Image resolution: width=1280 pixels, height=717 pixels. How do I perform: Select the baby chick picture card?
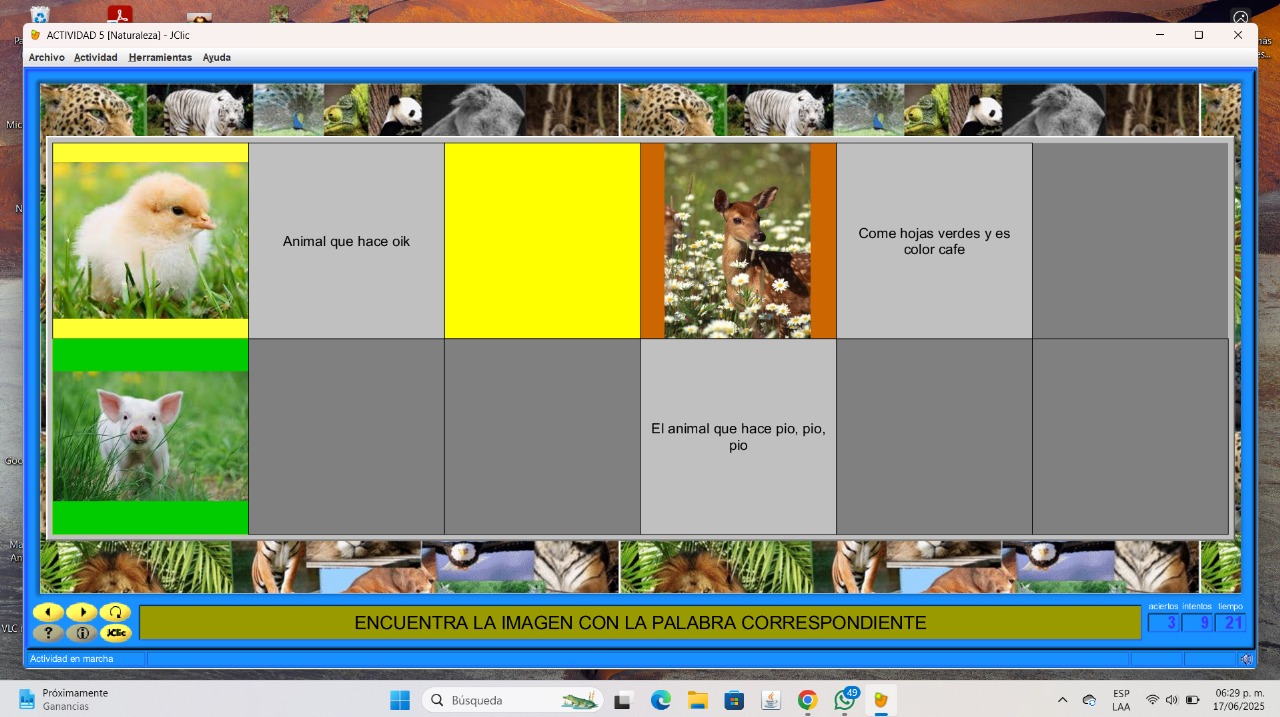coord(150,241)
